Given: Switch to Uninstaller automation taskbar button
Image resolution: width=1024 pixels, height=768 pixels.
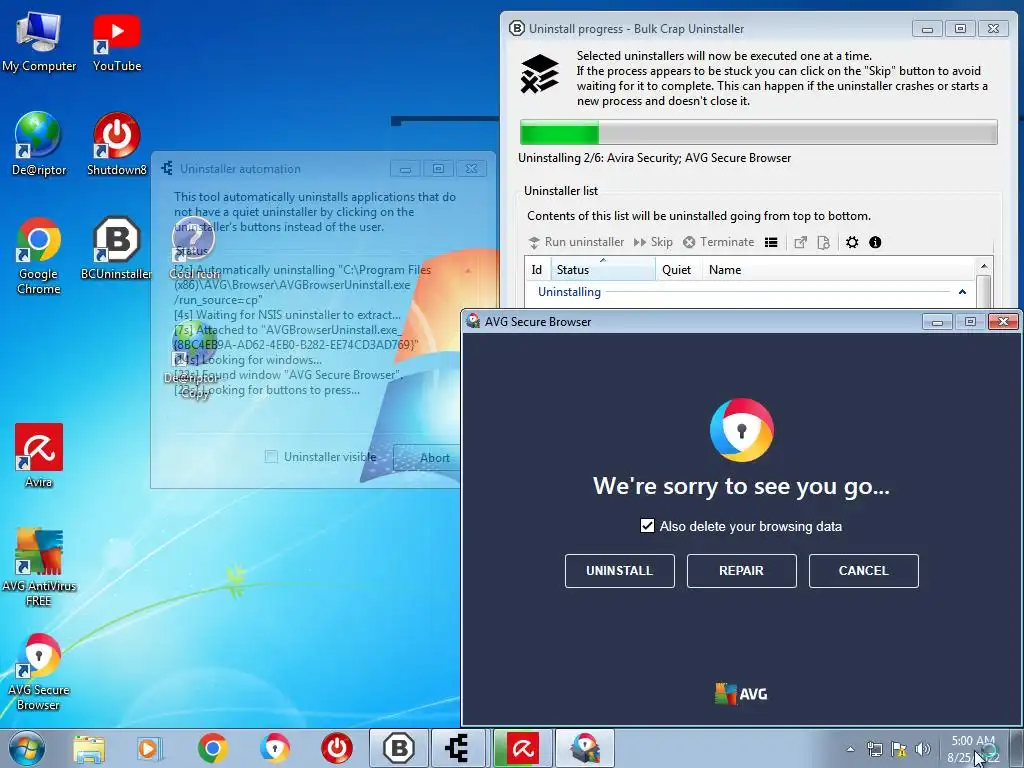Looking at the screenshot, I should point(460,748).
